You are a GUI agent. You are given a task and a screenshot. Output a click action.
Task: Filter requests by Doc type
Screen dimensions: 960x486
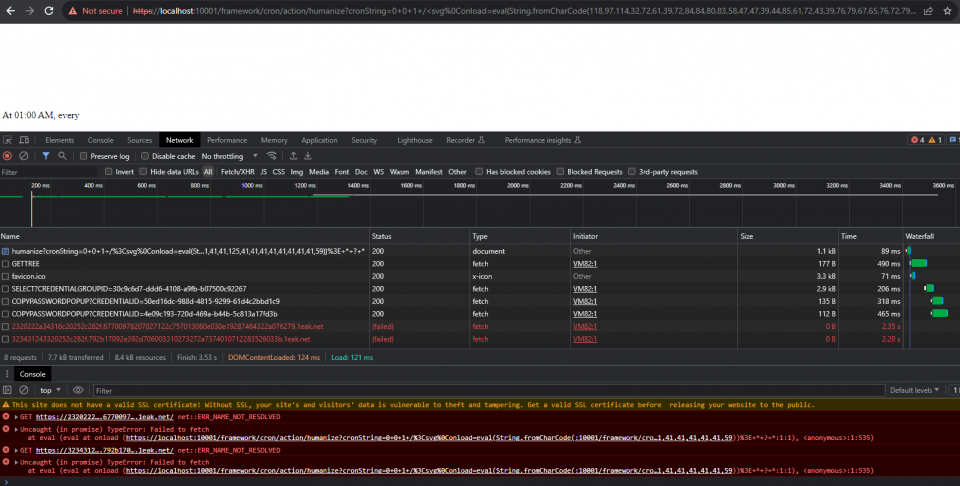click(361, 172)
